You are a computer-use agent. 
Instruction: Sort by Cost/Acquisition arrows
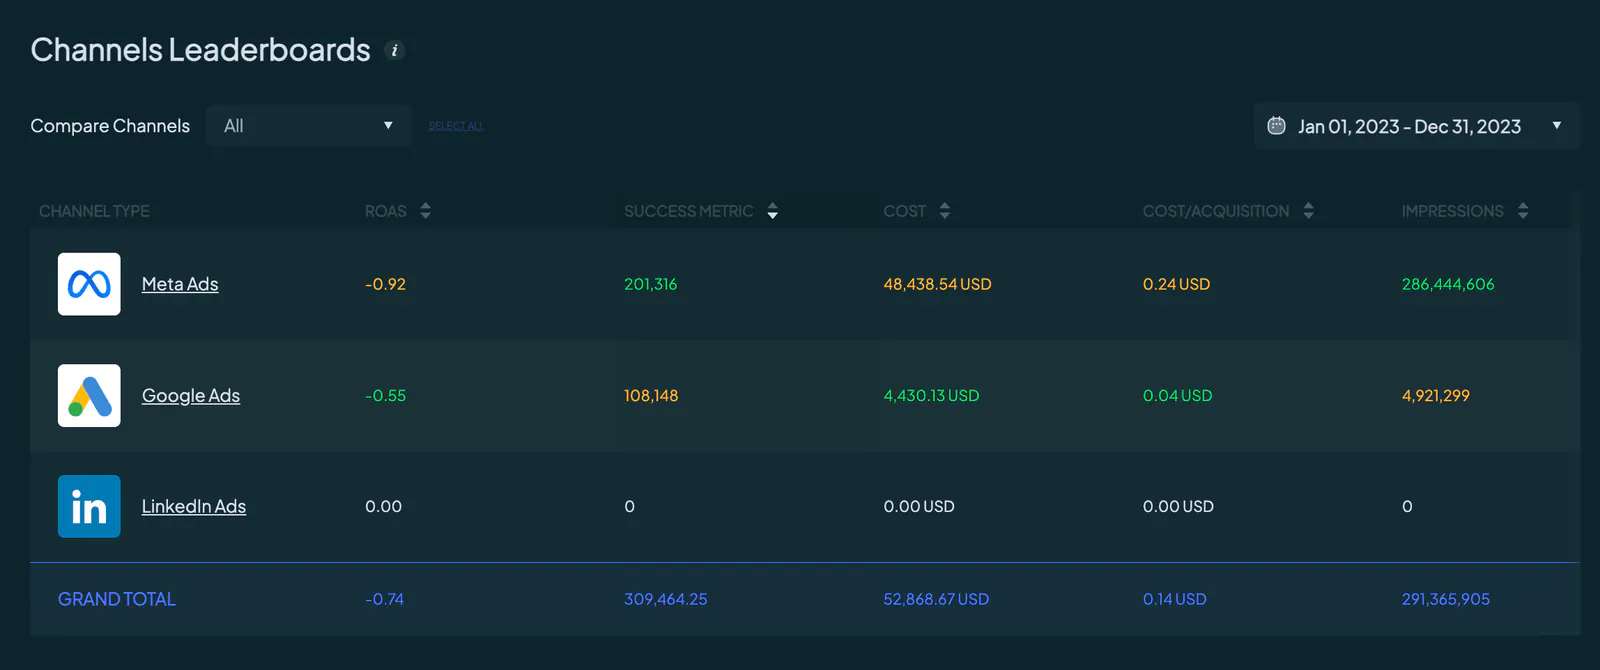1308,211
